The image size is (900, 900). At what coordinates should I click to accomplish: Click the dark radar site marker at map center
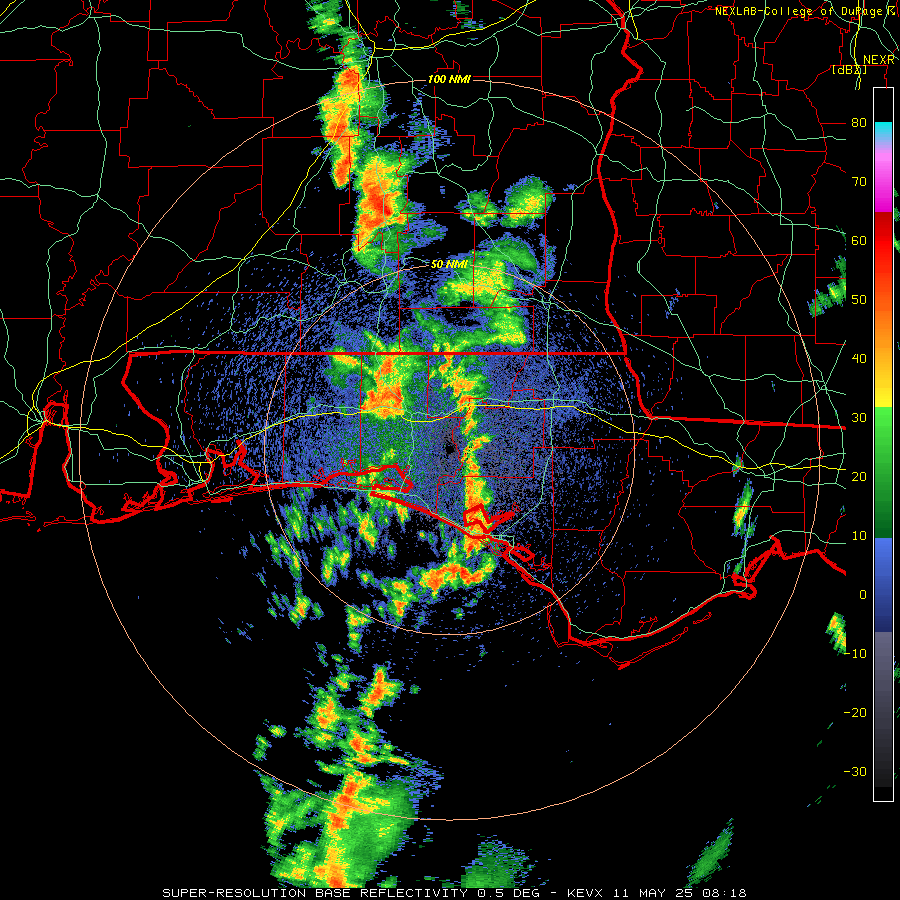(450, 449)
